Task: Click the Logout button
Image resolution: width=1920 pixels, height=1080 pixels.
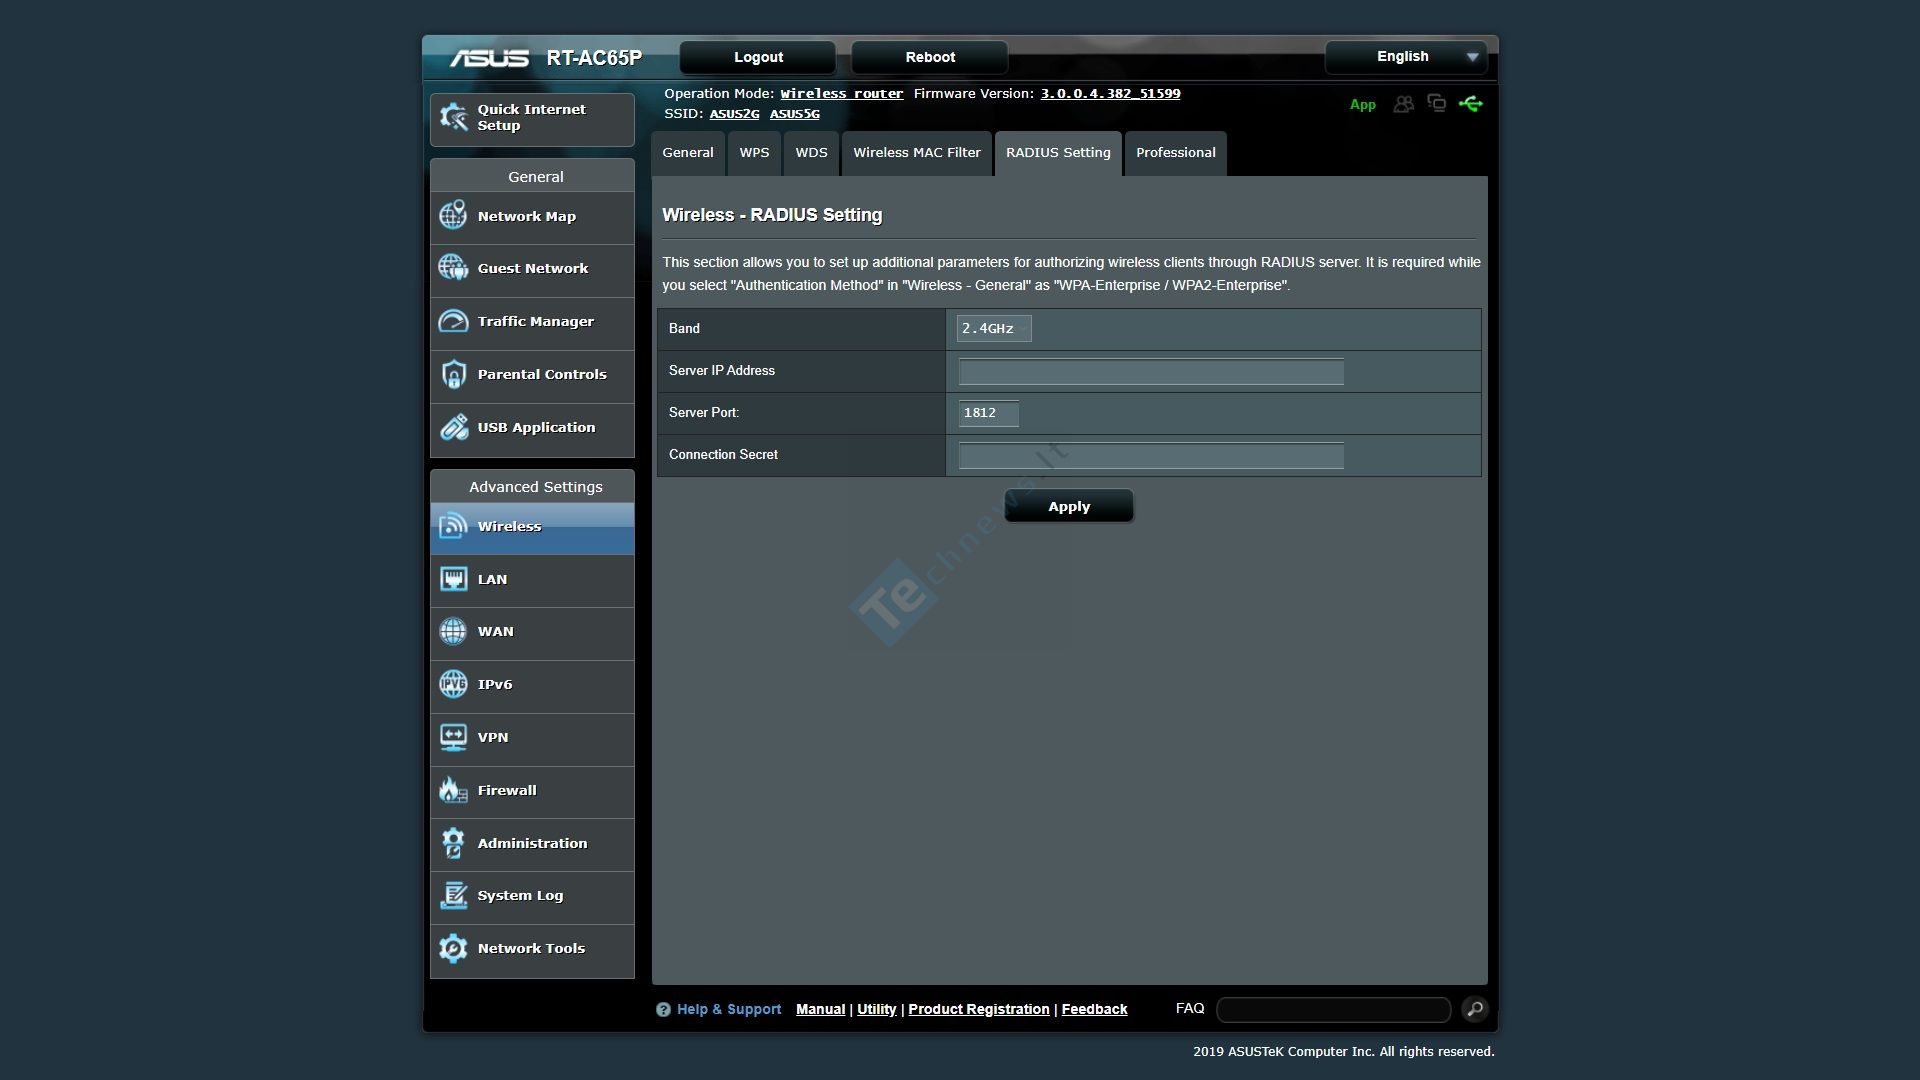Action: point(758,57)
